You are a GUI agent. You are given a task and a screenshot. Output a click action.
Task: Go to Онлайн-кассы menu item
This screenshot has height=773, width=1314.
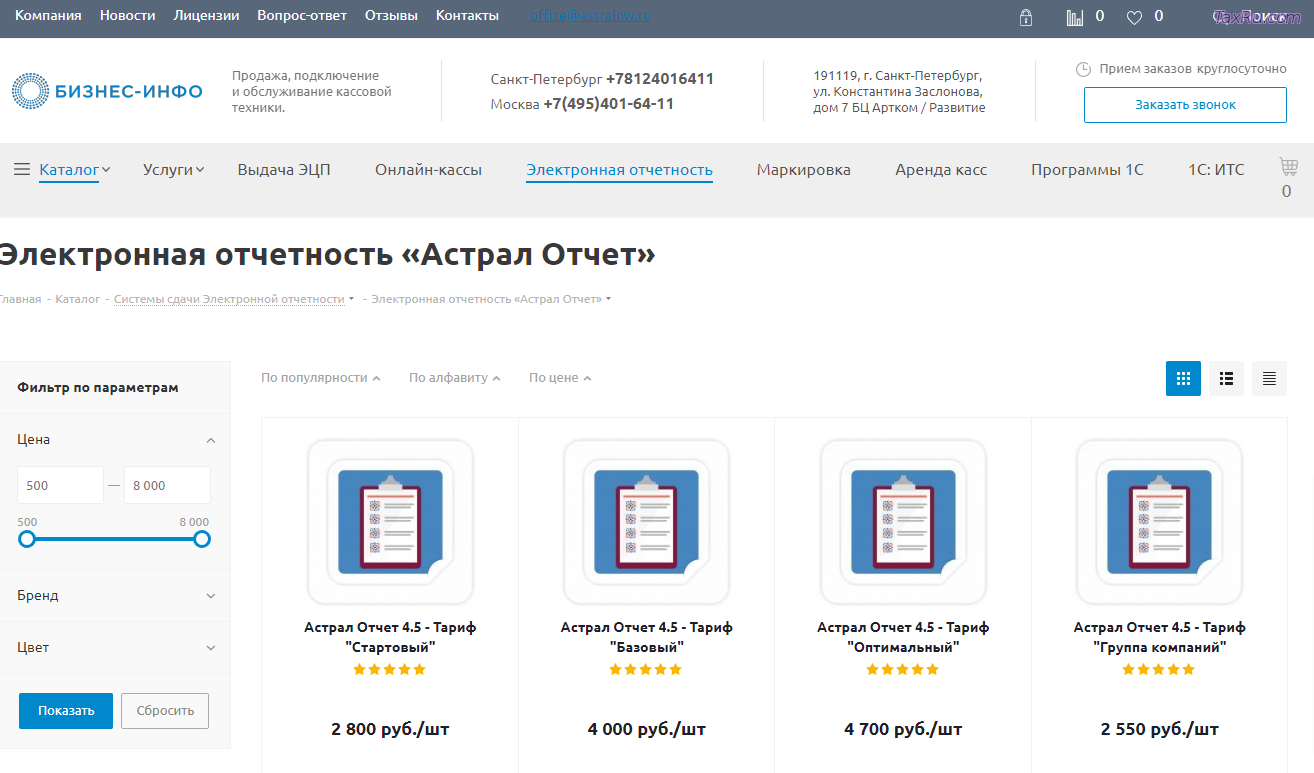428,170
